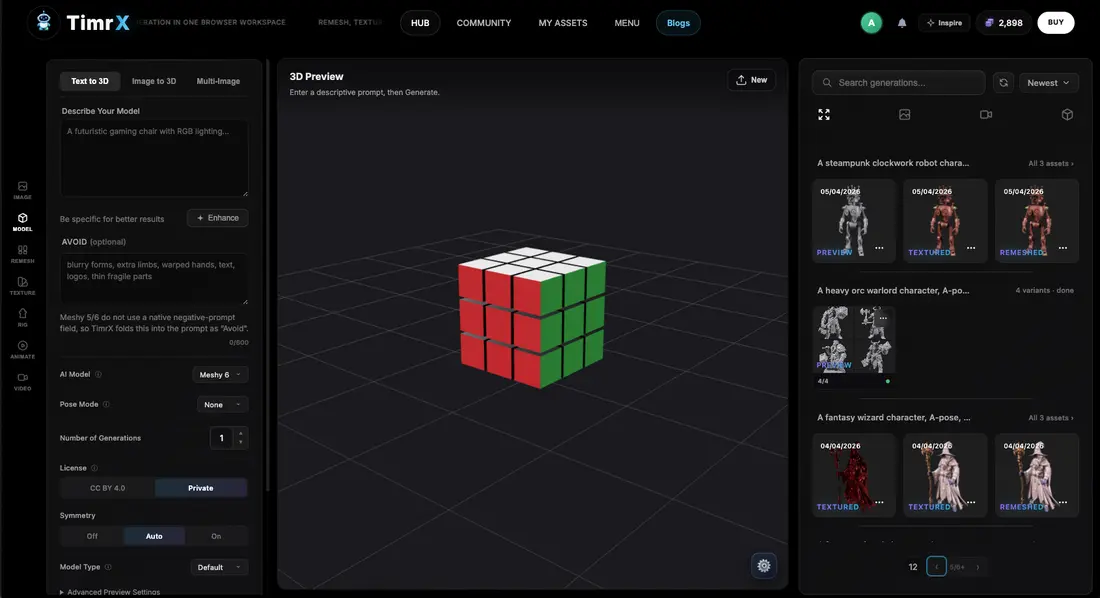This screenshot has width=1100, height=598.
Task: Open the Video tool in sidebar
Action: pyautogui.click(x=22, y=381)
